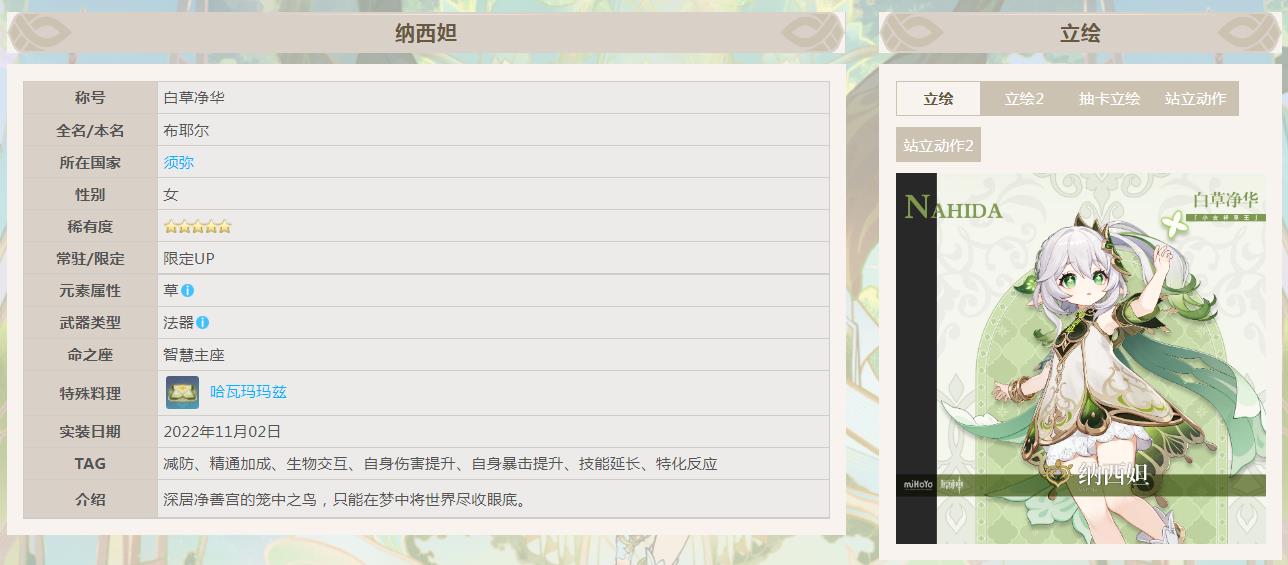This screenshot has width=1288, height=565.
Task: Show the 站立动作 tab
Action: [x=1195, y=98]
